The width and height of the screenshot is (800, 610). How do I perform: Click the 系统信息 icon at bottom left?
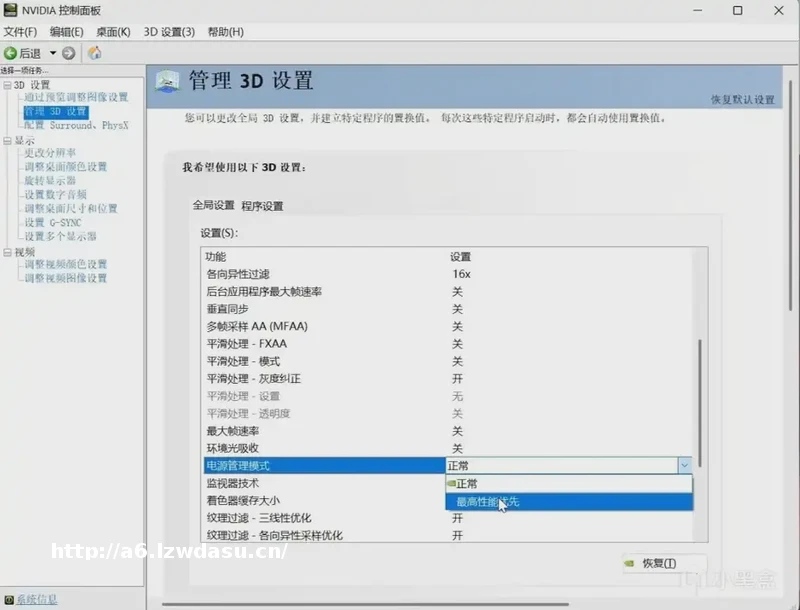[x=8, y=599]
